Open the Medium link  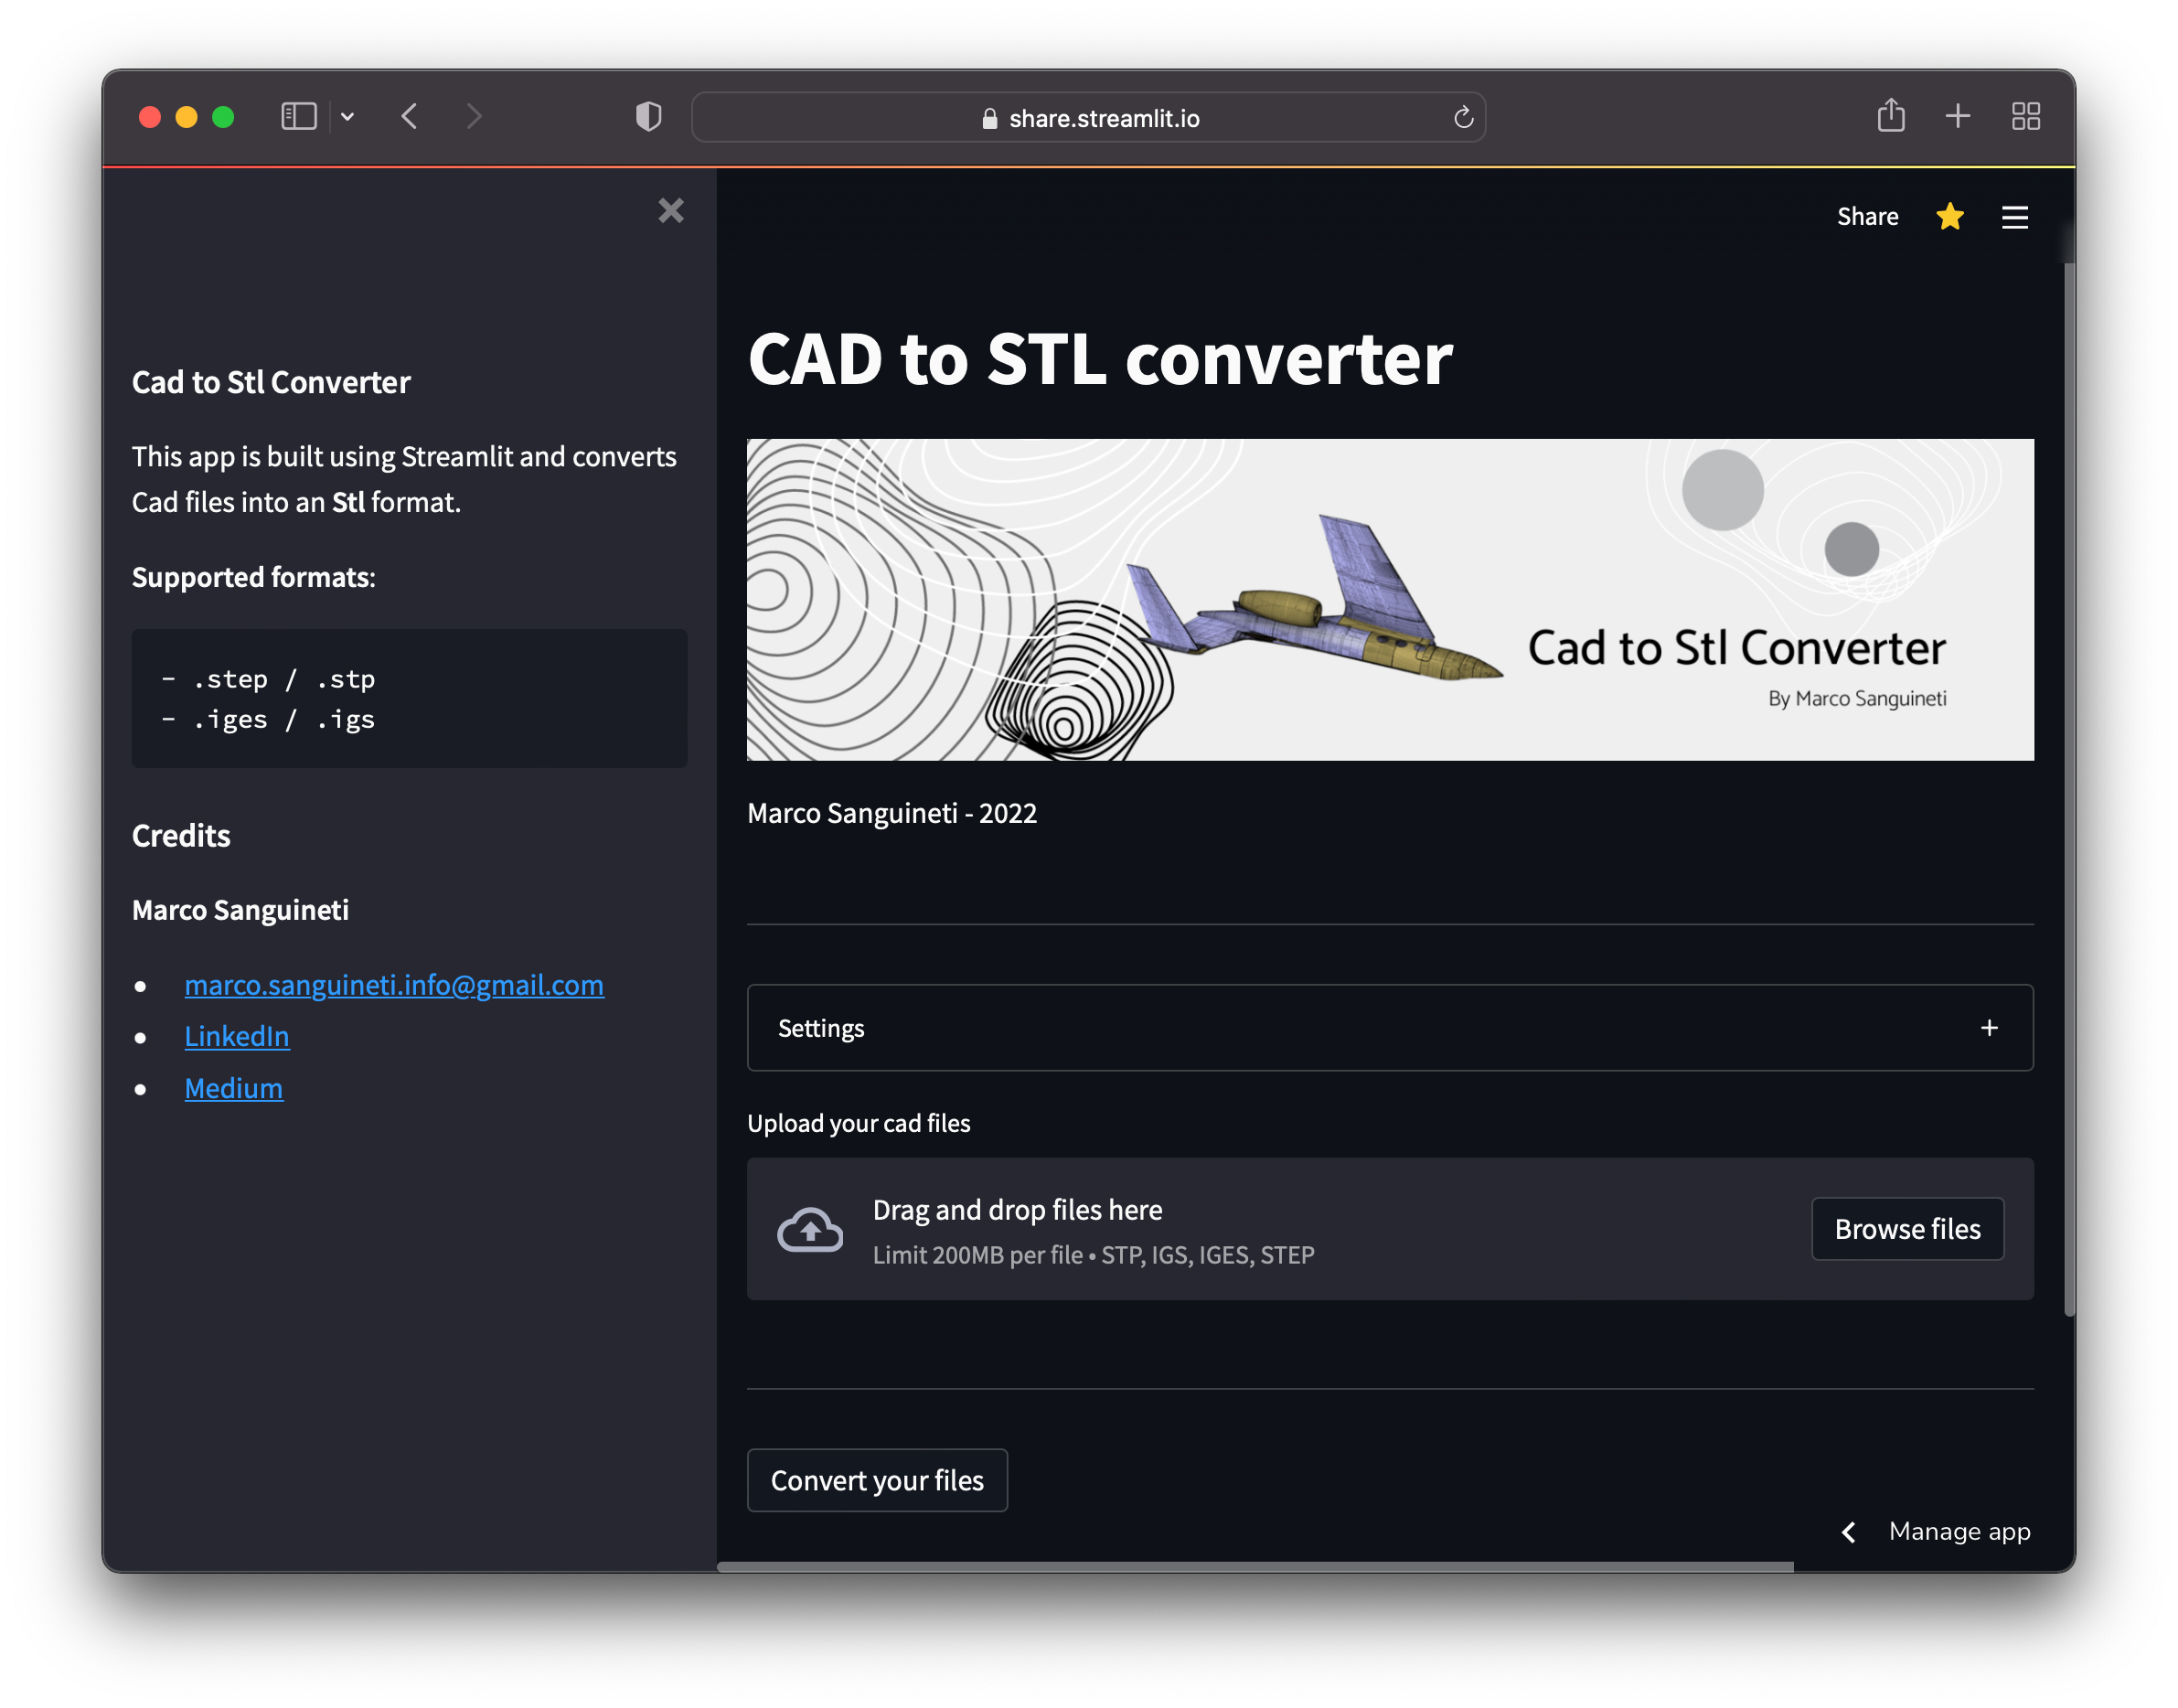(x=234, y=1089)
